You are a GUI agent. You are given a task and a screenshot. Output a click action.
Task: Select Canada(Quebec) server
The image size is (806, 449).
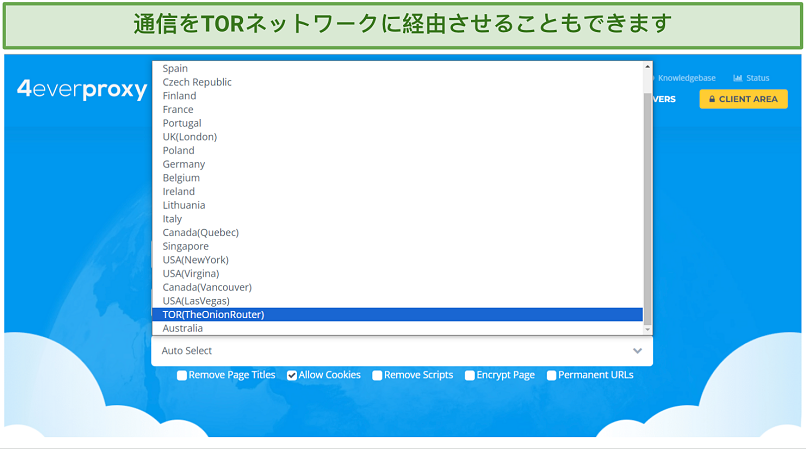tap(397, 232)
